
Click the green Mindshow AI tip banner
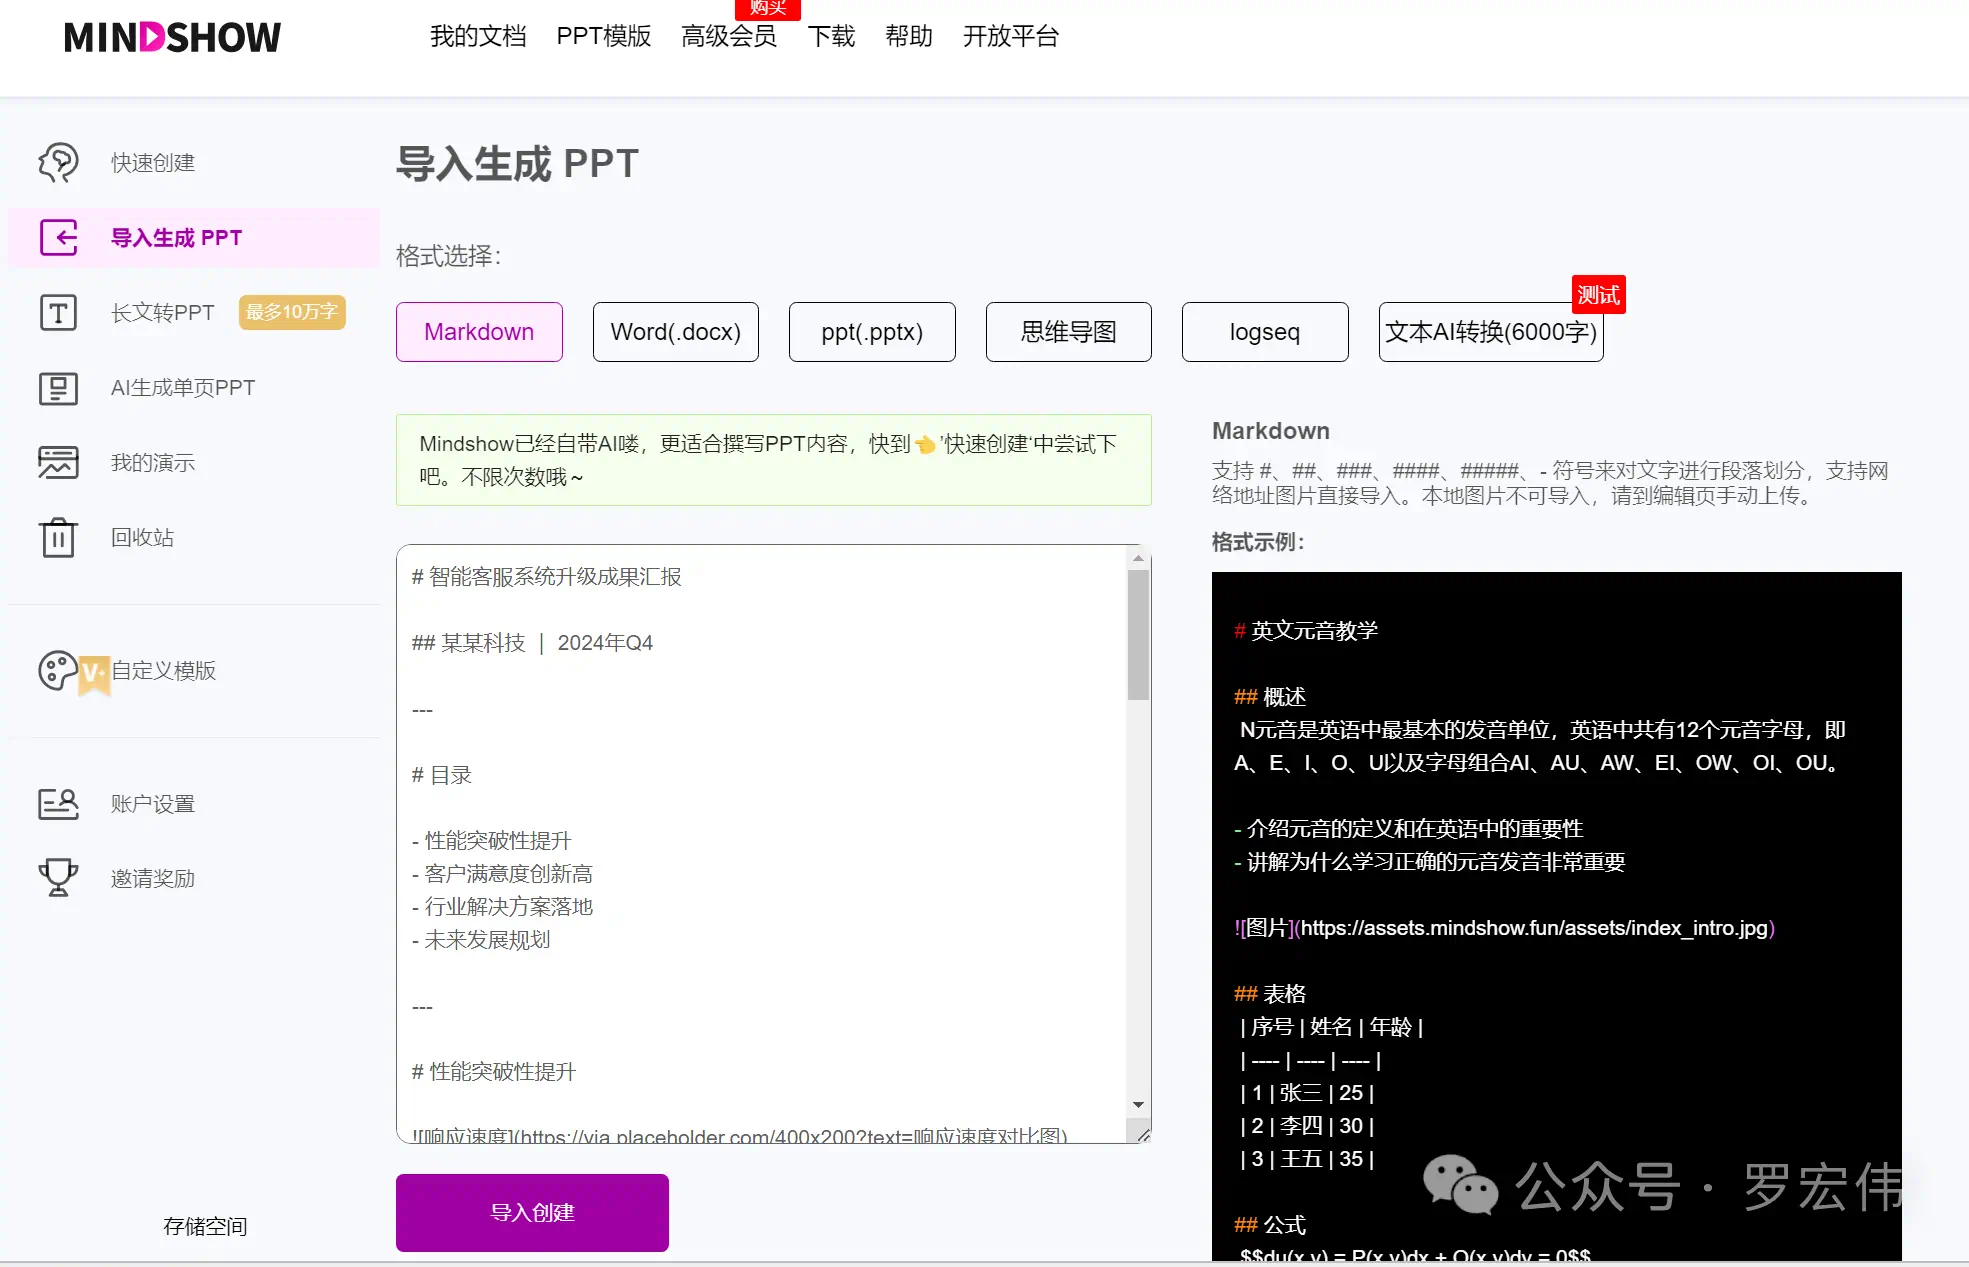(x=774, y=460)
